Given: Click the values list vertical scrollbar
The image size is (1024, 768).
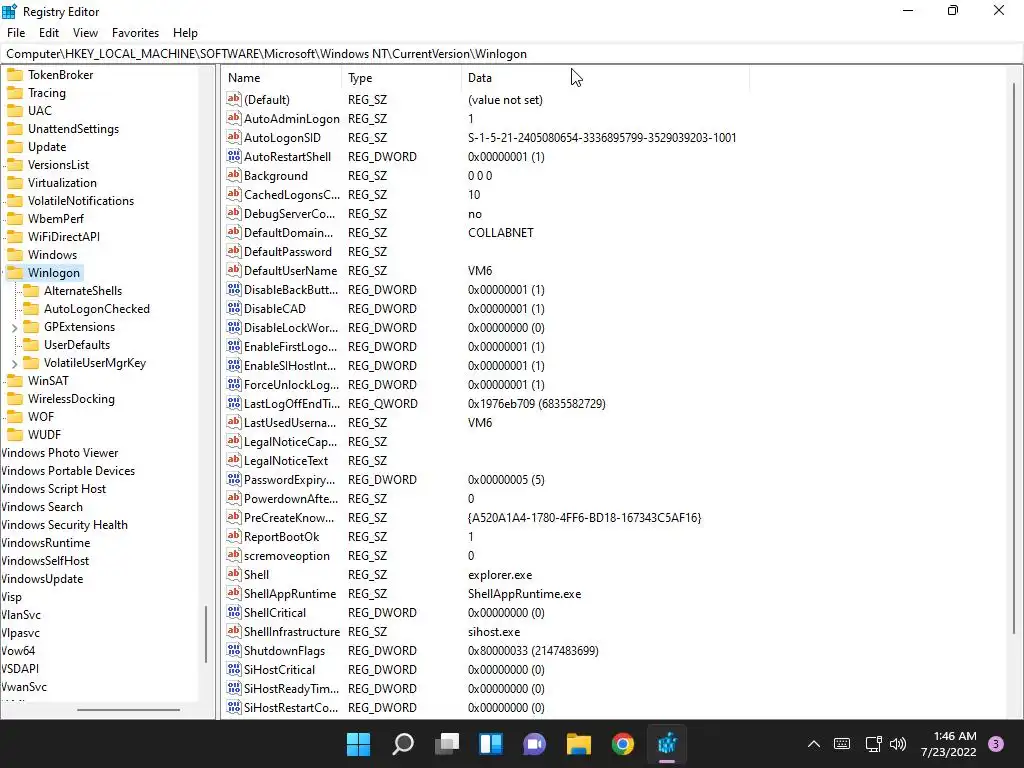Looking at the screenshot, I should coord(1014,358).
